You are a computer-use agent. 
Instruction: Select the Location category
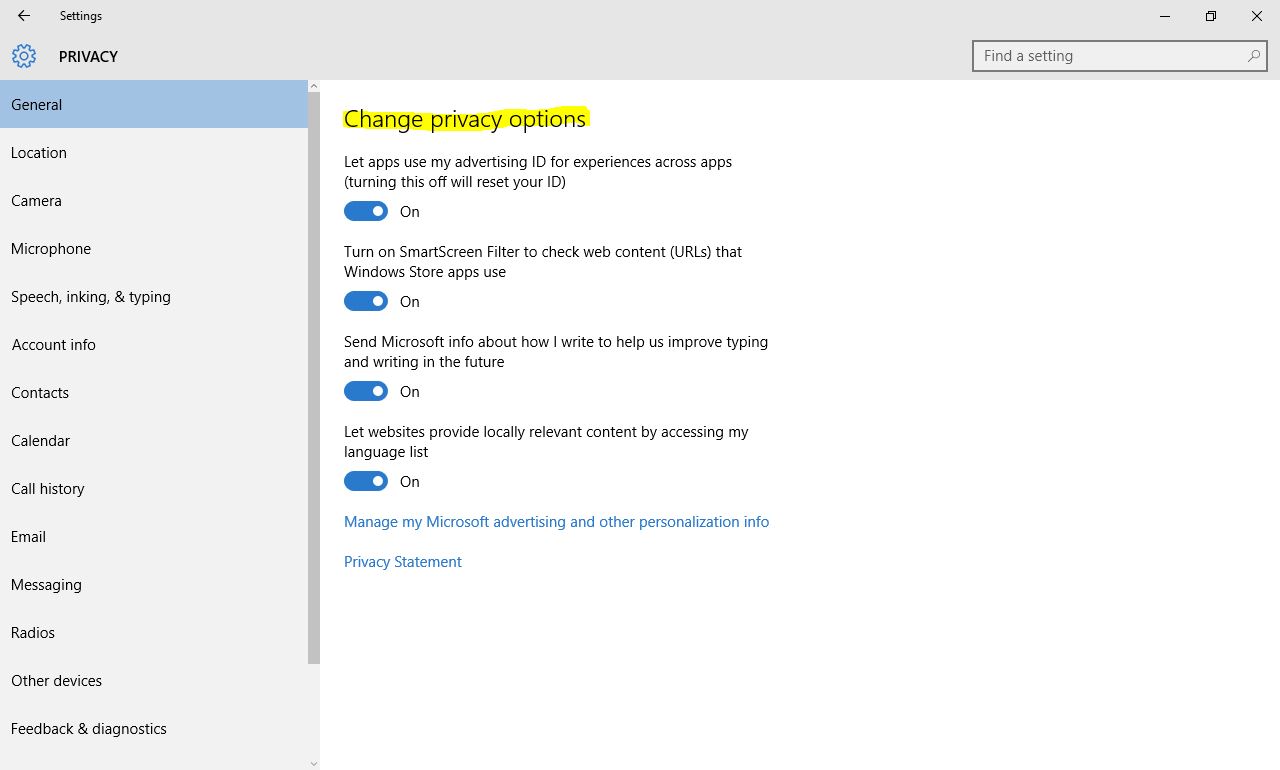coord(39,153)
